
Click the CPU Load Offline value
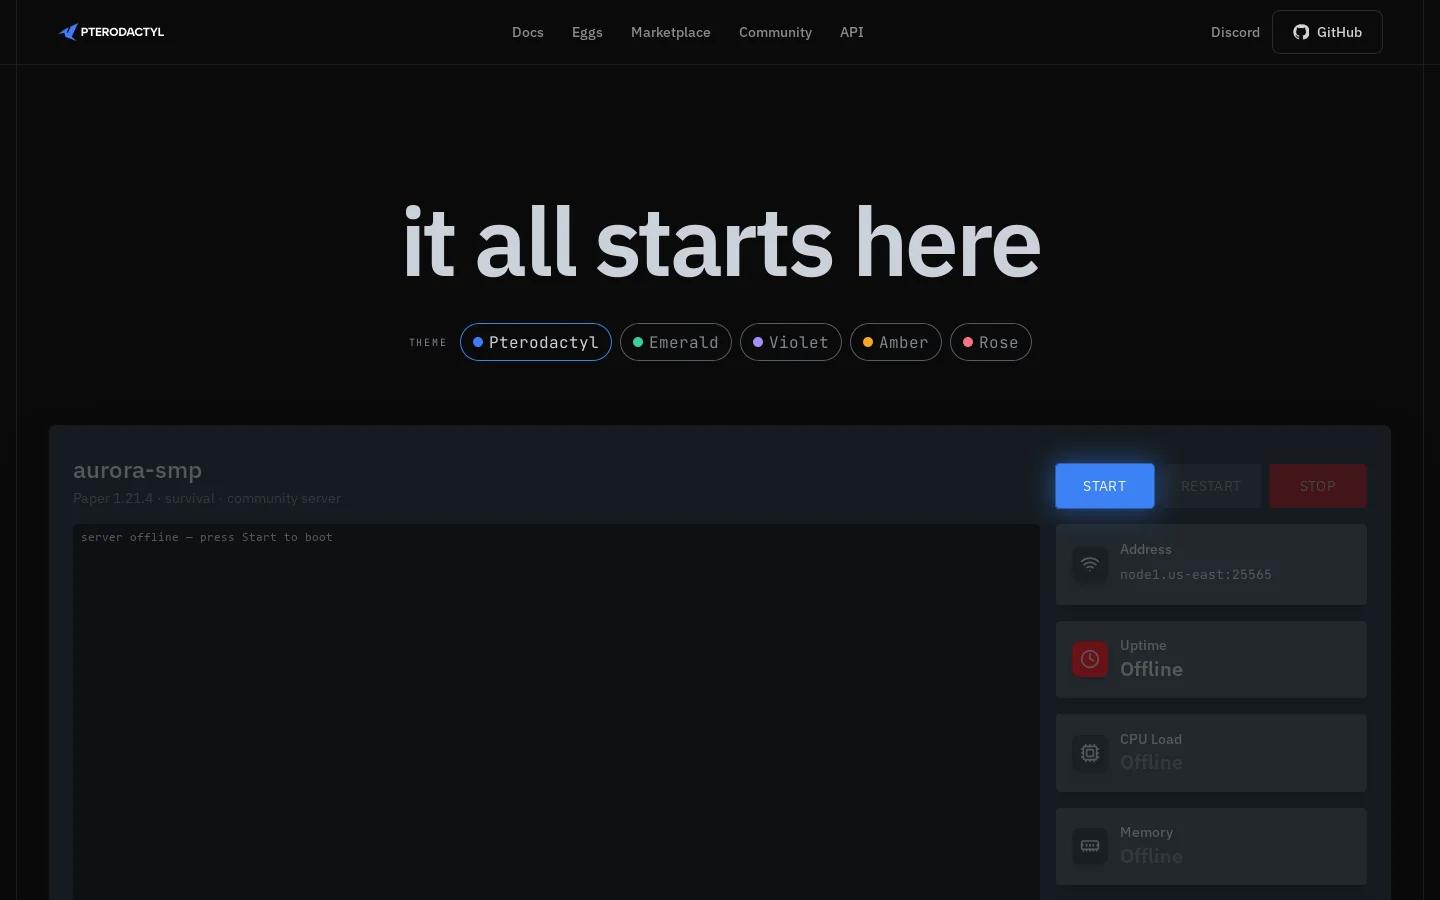pyautogui.click(x=1151, y=763)
